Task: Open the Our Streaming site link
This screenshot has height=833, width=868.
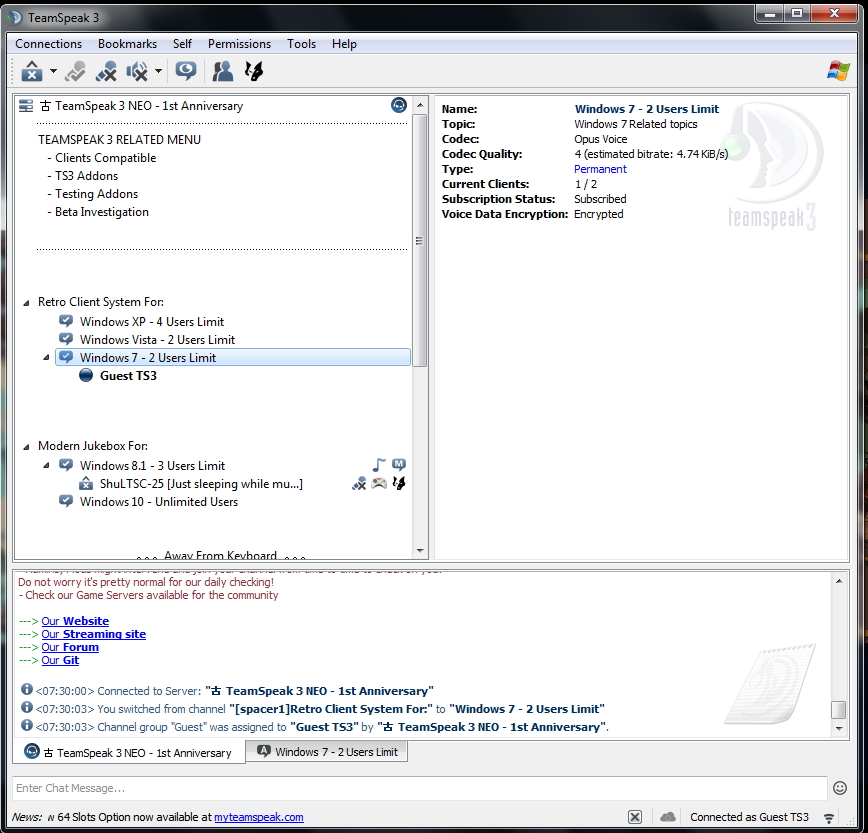Action: [94, 634]
